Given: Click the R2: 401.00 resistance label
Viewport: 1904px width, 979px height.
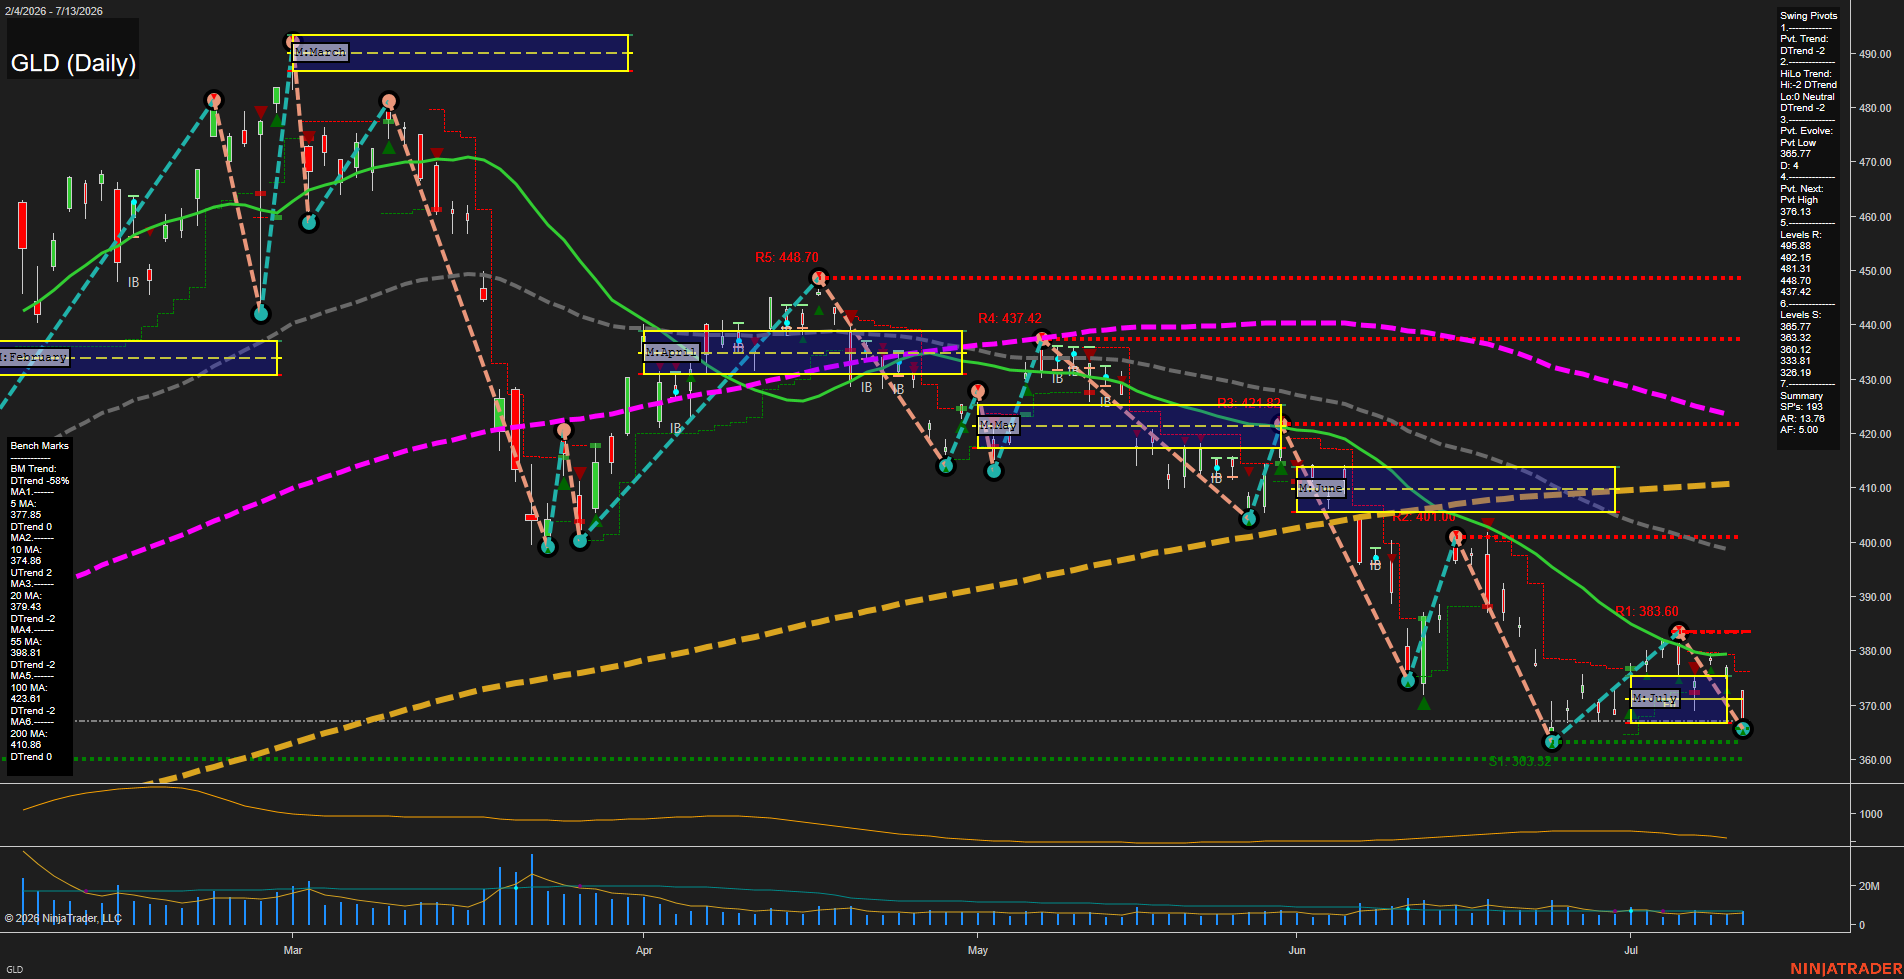Looking at the screenshot, I should [1424, 517].
